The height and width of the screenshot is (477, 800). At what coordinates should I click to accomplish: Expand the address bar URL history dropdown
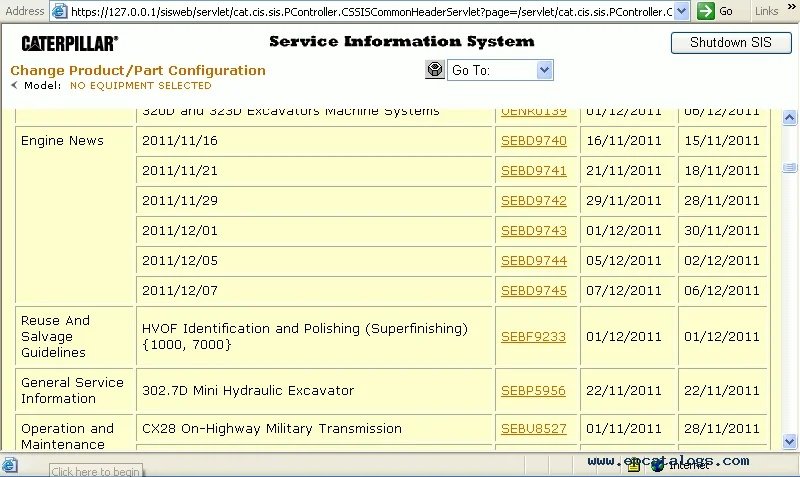point(681,11)
